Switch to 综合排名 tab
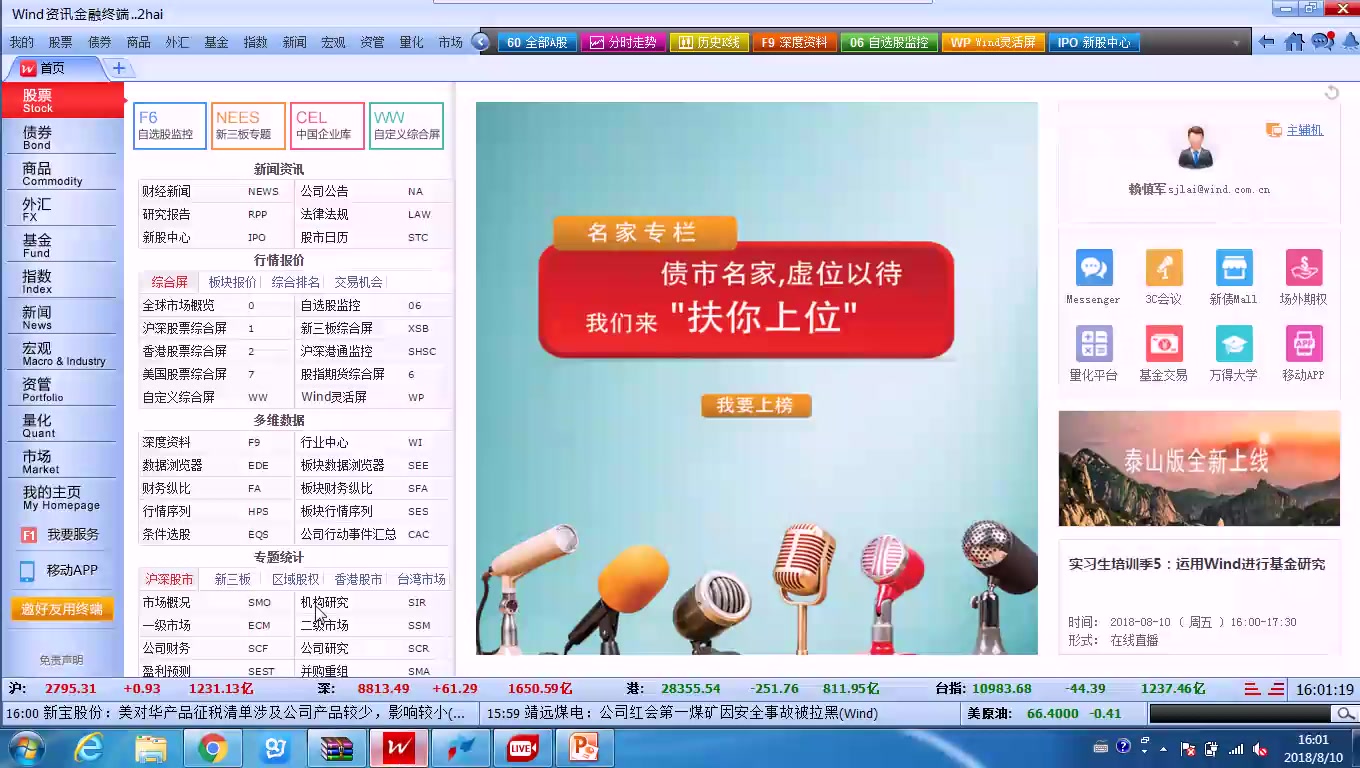This screenshot has width=1360, height=768. coord(296,282)
